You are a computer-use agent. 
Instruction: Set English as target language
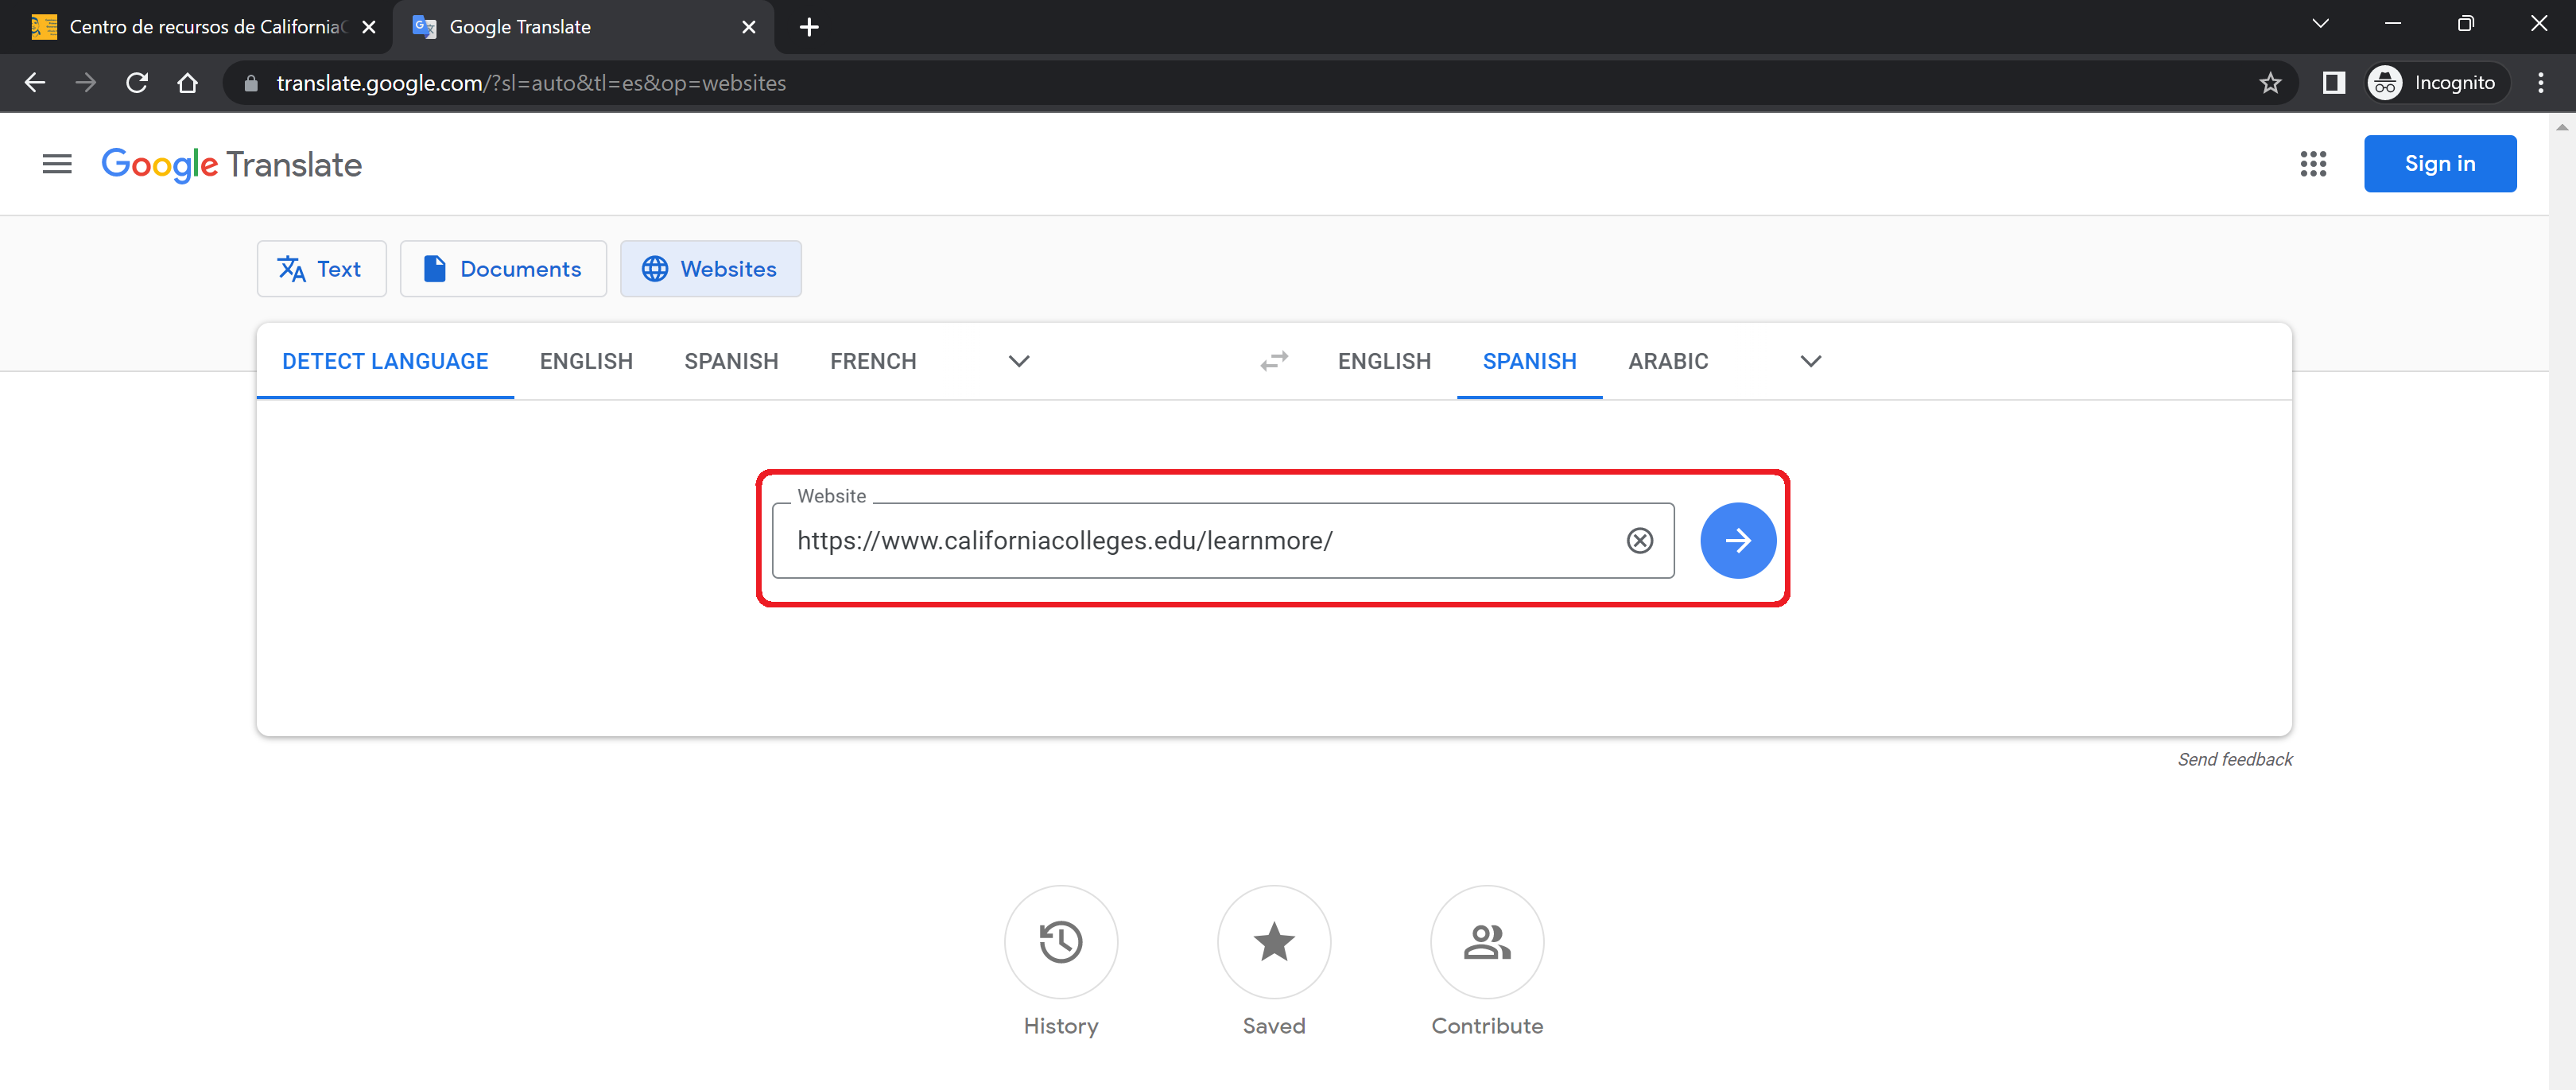1384,361
